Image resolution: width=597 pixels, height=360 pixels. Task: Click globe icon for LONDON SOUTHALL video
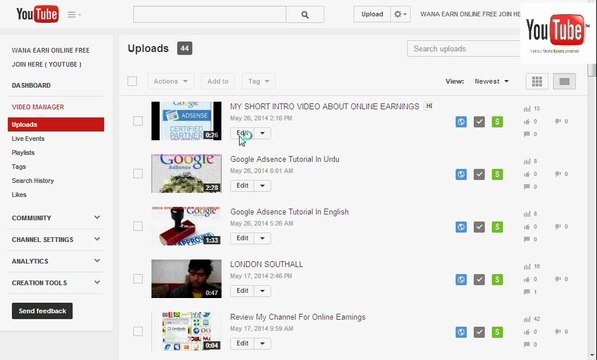[461, 279]
